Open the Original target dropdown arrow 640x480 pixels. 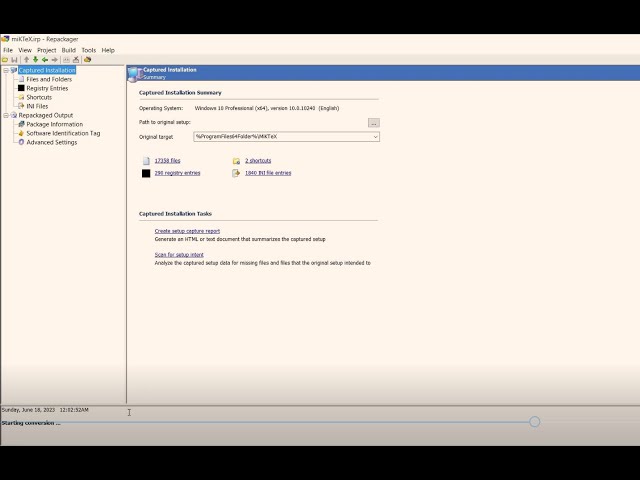click(x=375, y=137)
